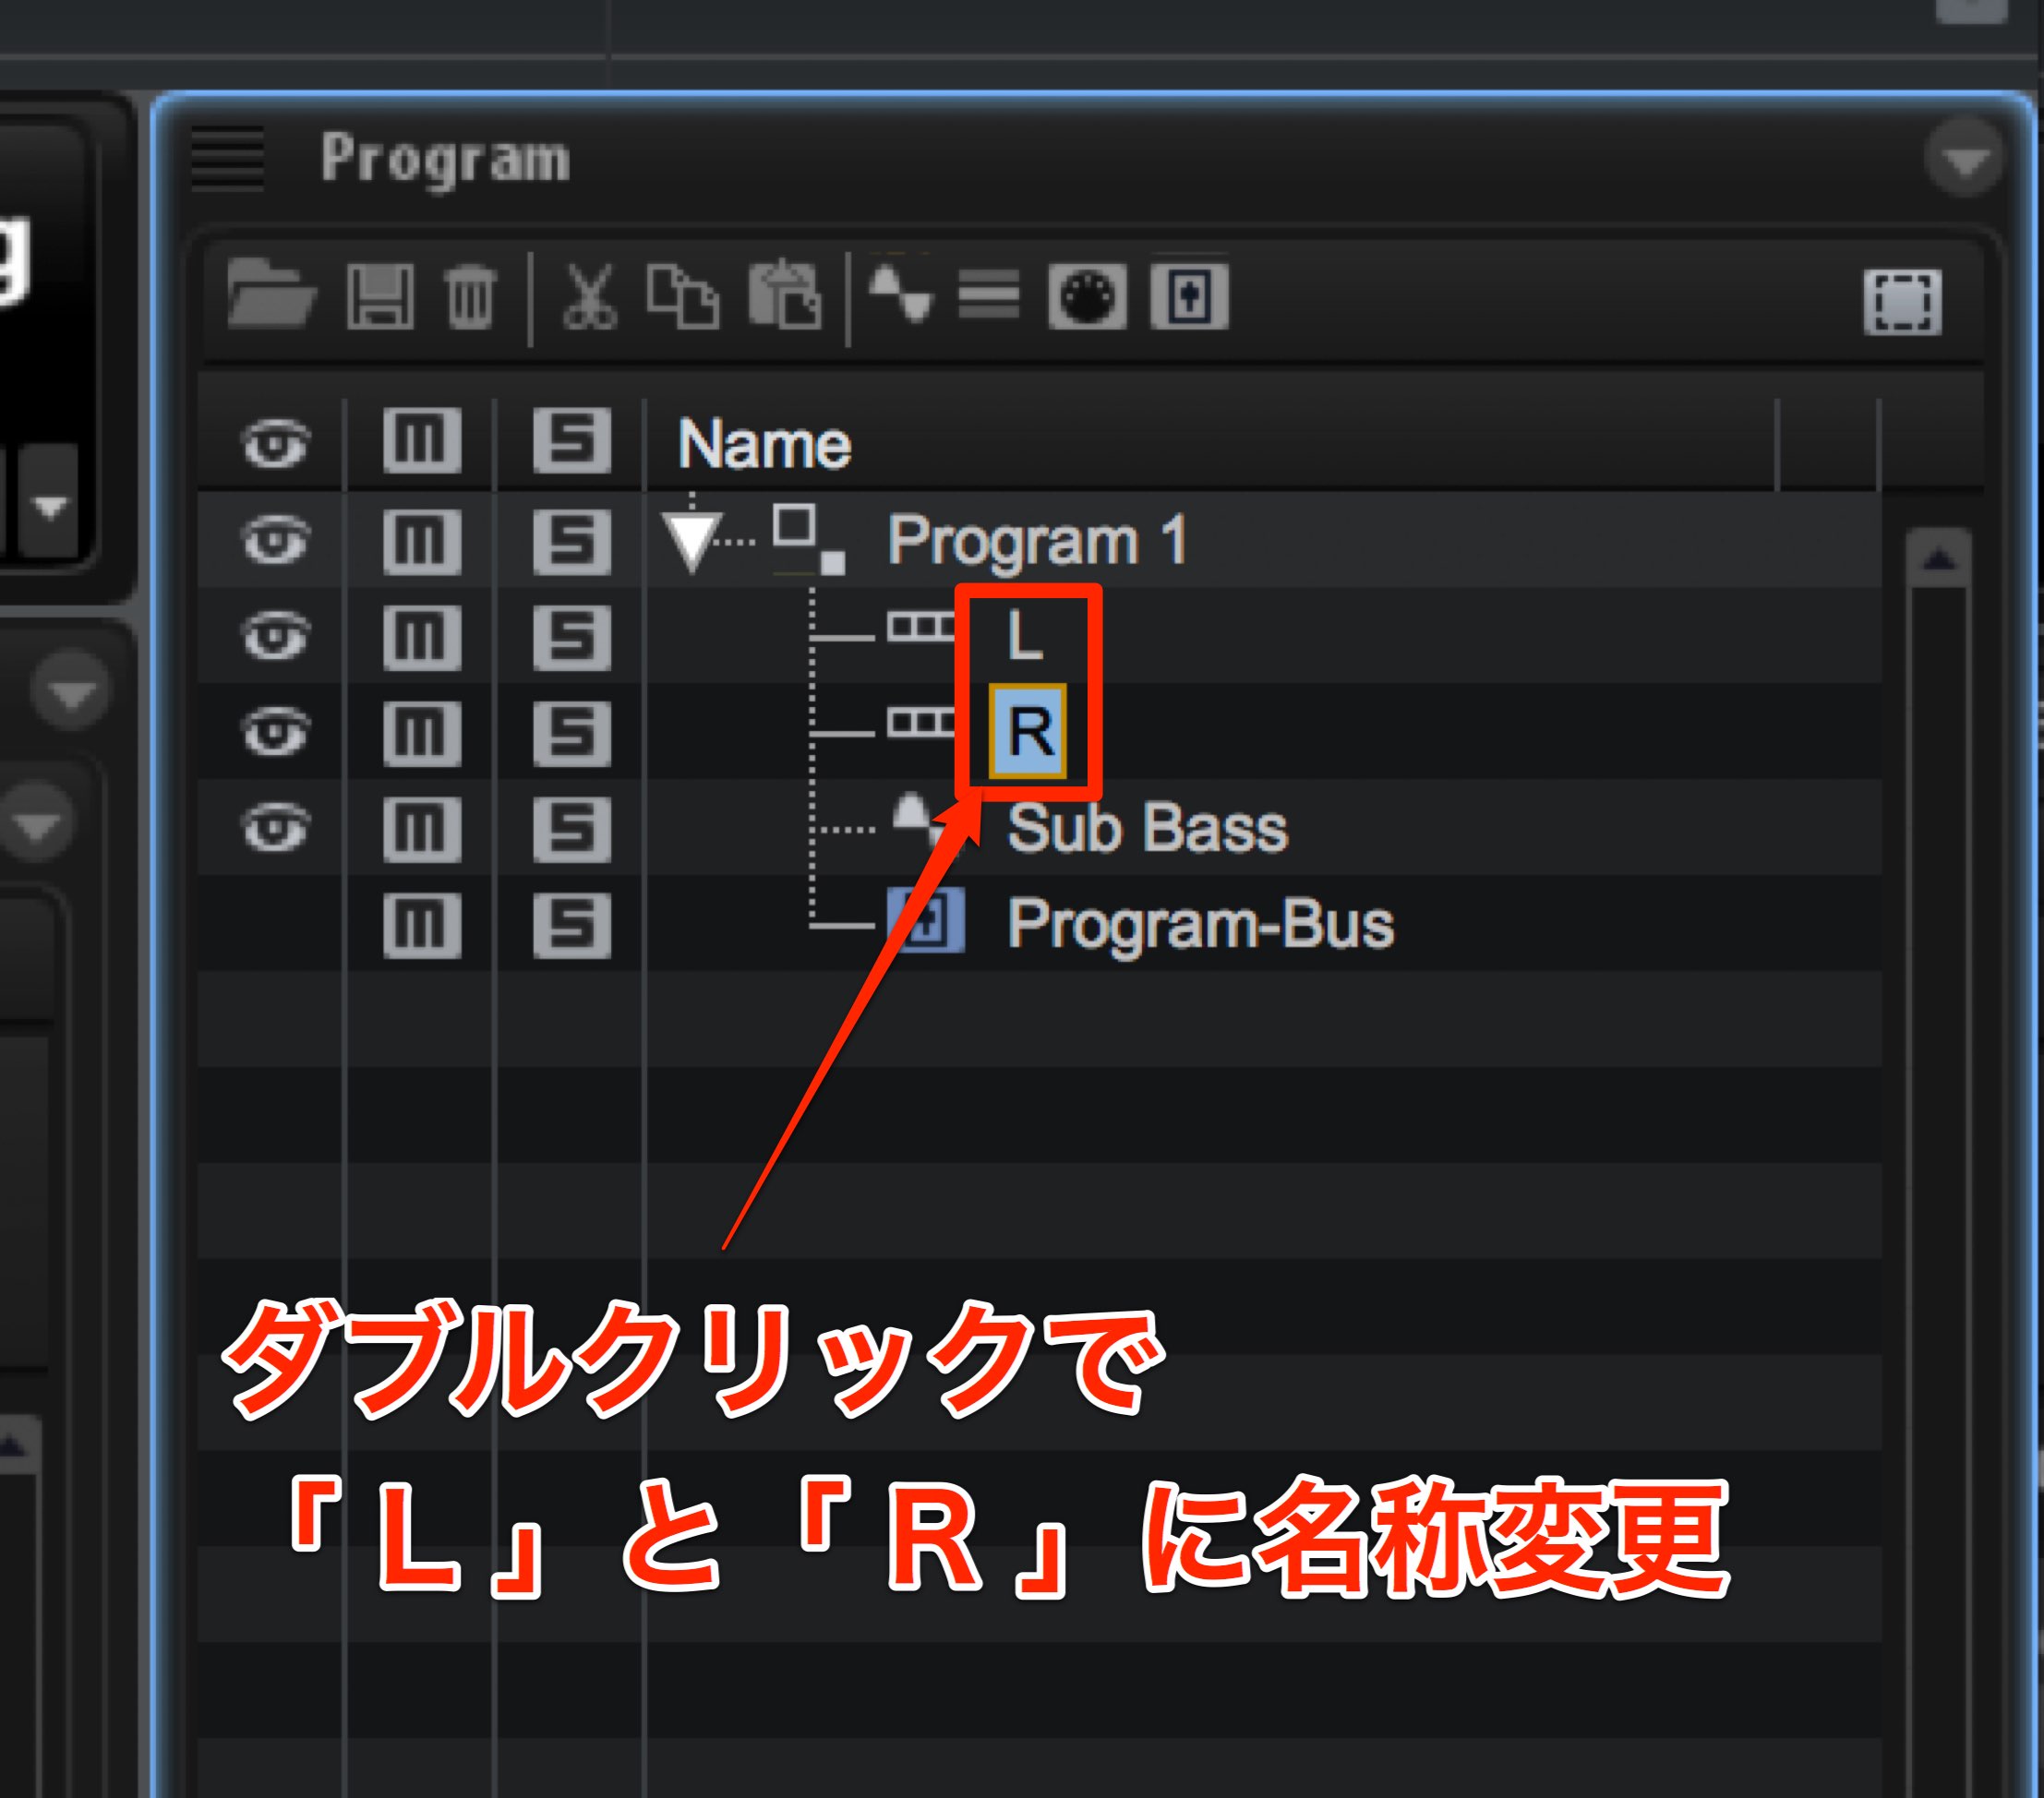Mute Program 1
The image size is (2044, 1798).
[x=421, y=541]
